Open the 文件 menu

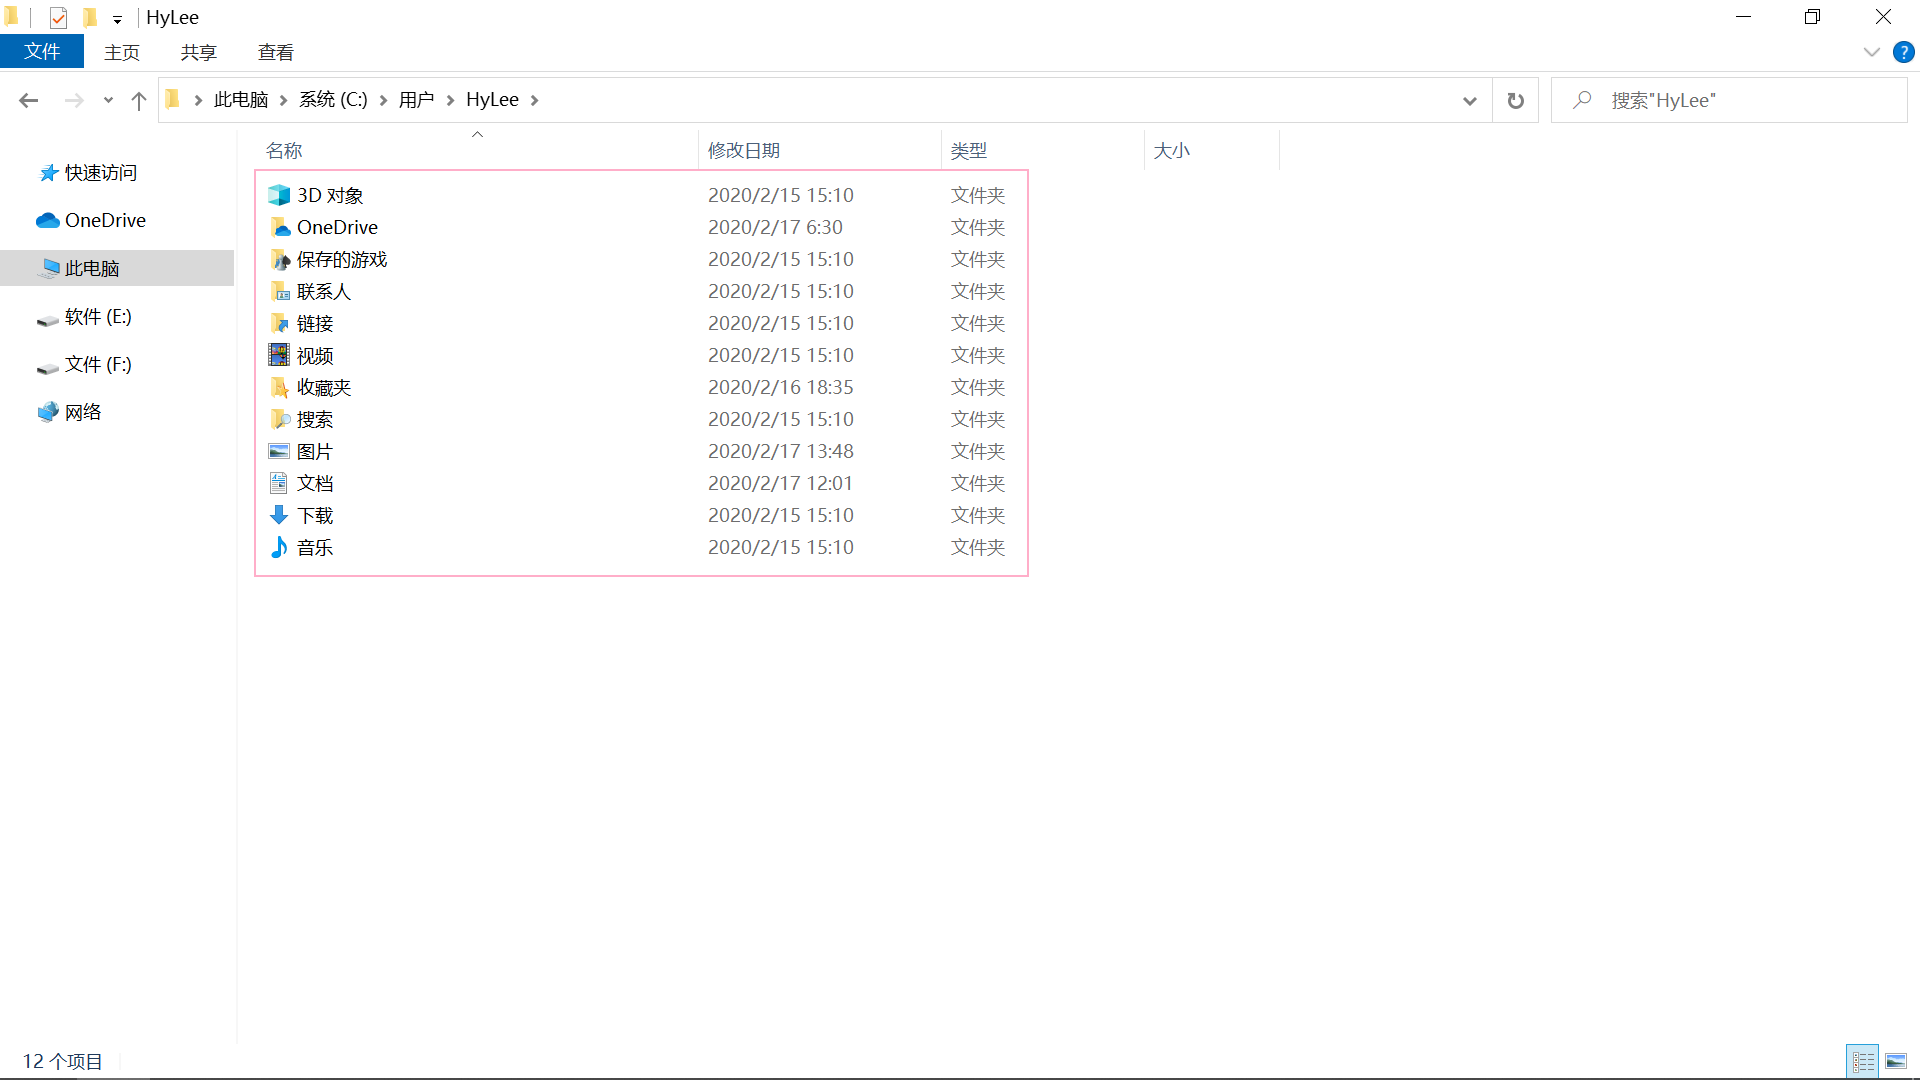coord(42,52)
